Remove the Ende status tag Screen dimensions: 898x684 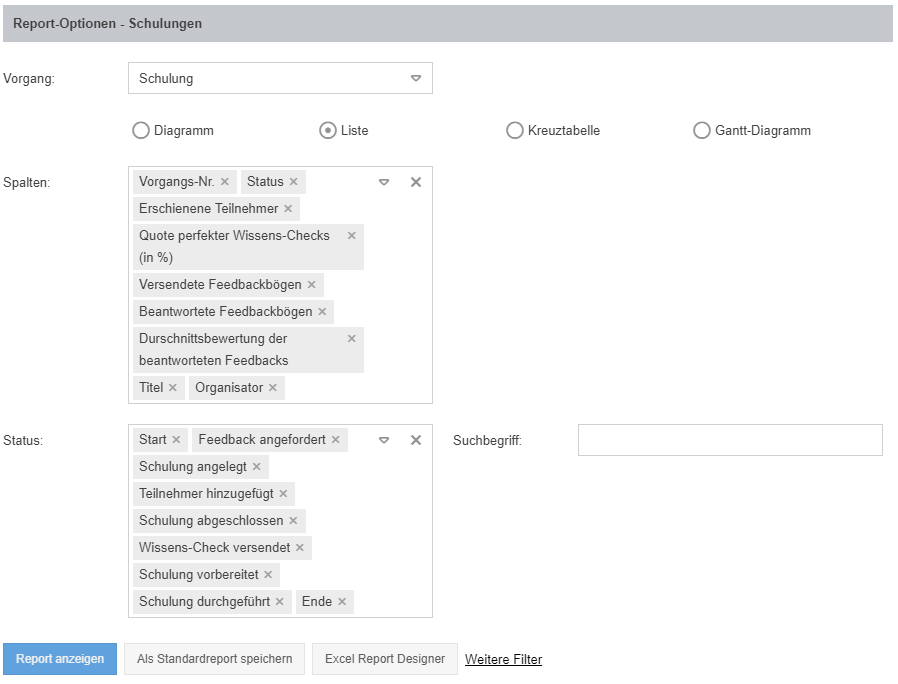click(342, 602)
